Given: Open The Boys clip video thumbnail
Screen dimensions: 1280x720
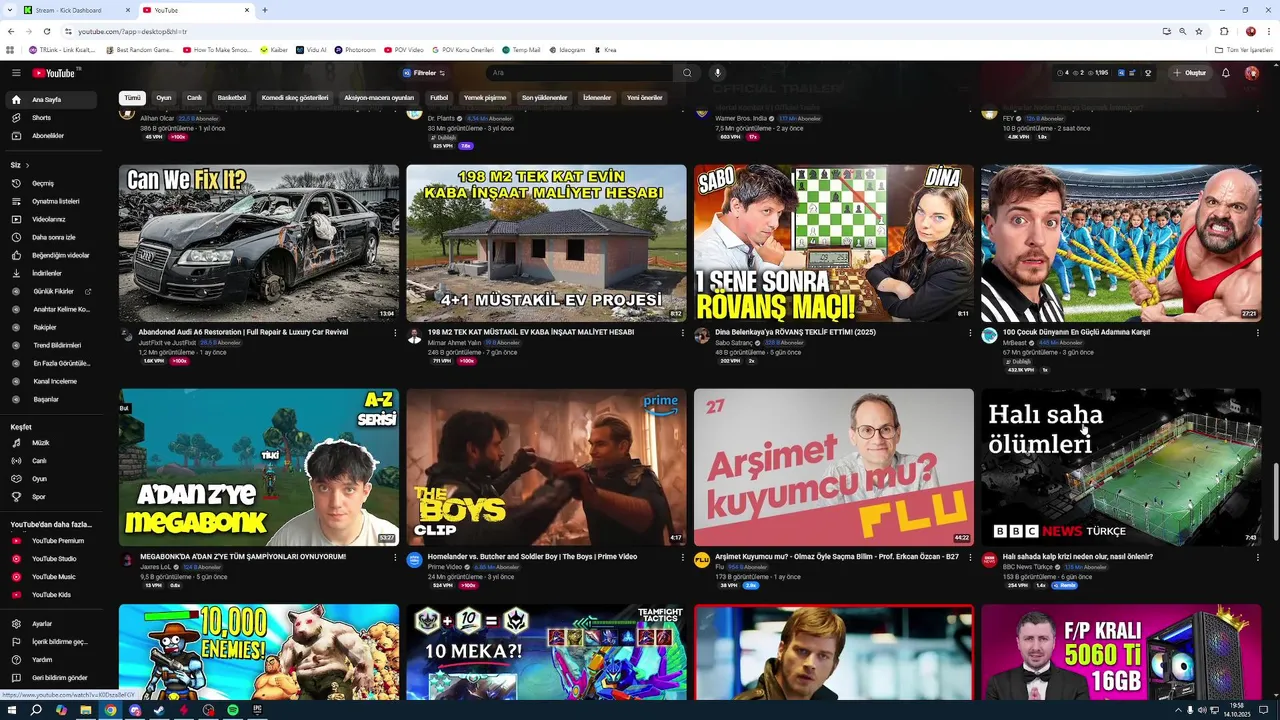Looking at the screenshot, I should pos(546,467).
